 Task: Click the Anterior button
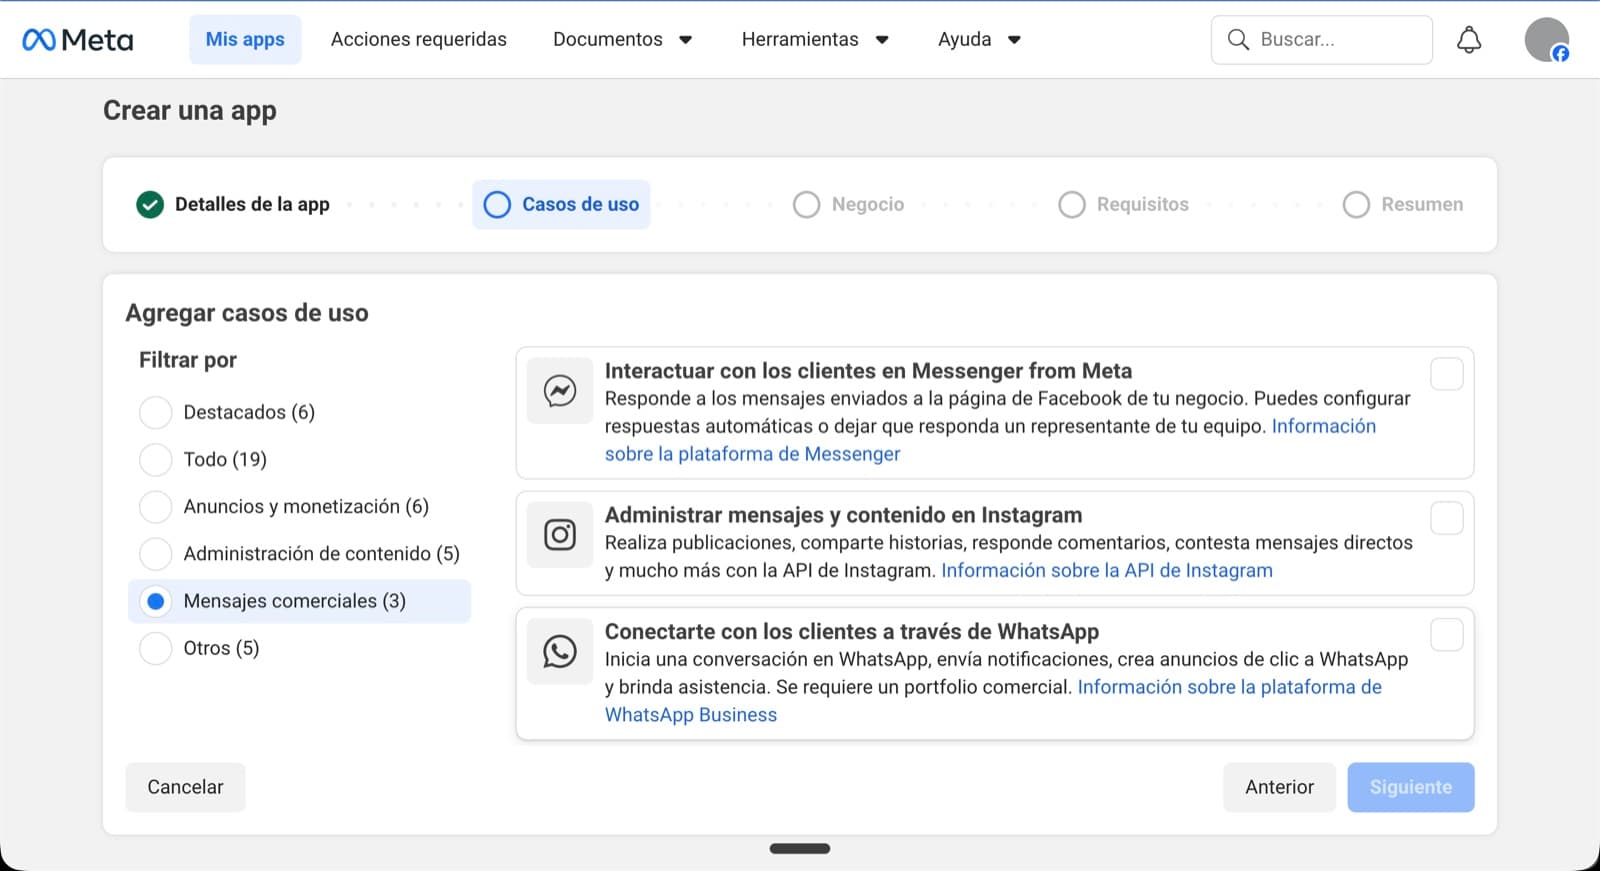tap(1279, 787)
